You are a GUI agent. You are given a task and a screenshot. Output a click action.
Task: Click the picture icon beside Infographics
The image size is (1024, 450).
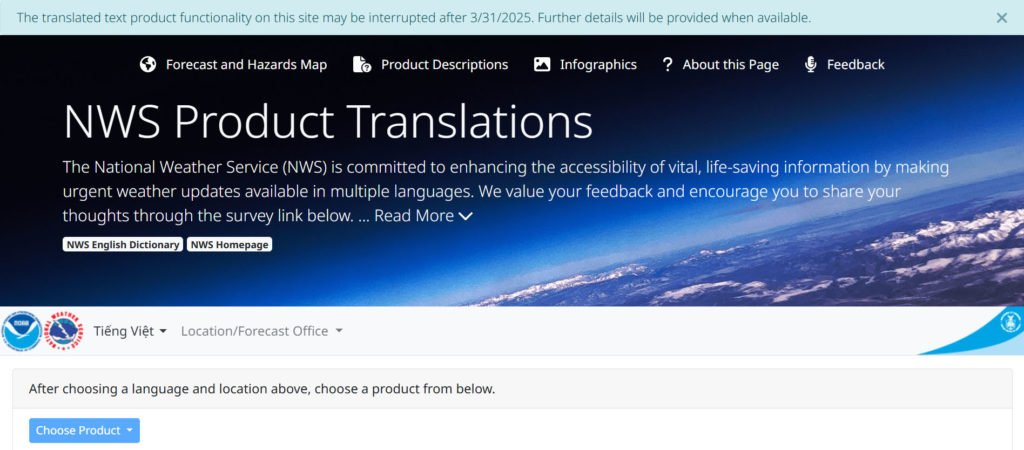tap(542, 64)
